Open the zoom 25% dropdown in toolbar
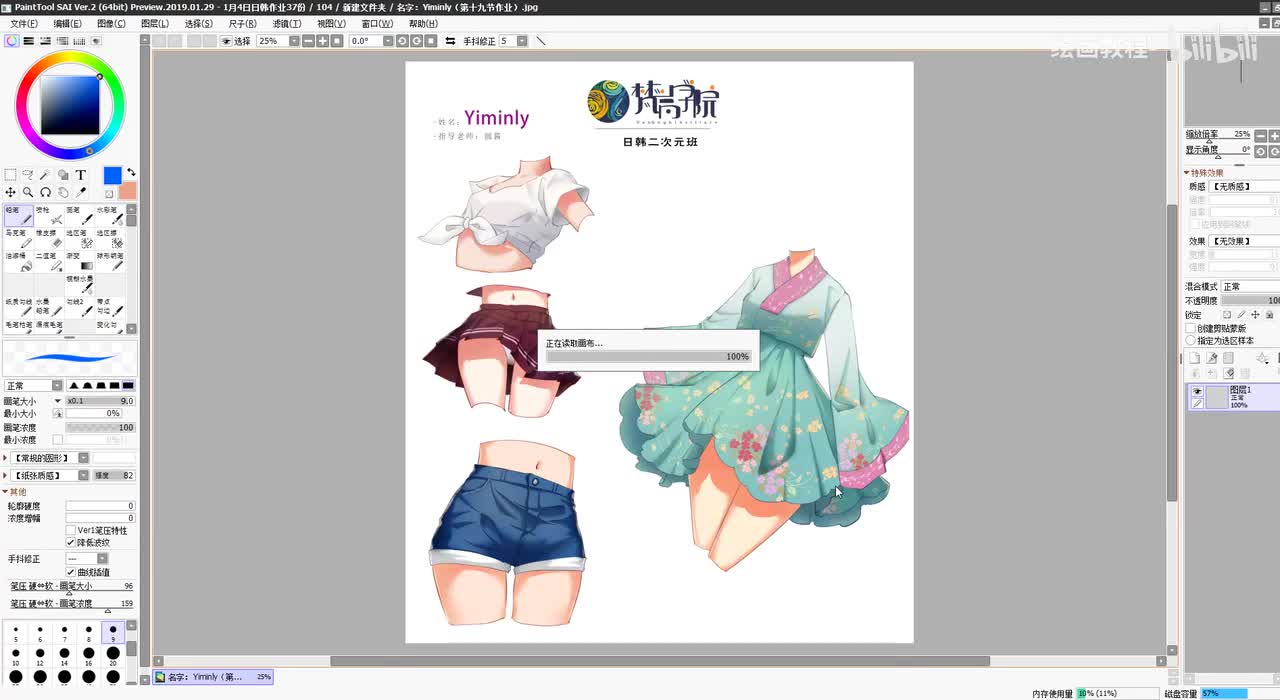Image resolution: width=1280 pixels, height=700 pixels. click(294, 41)
